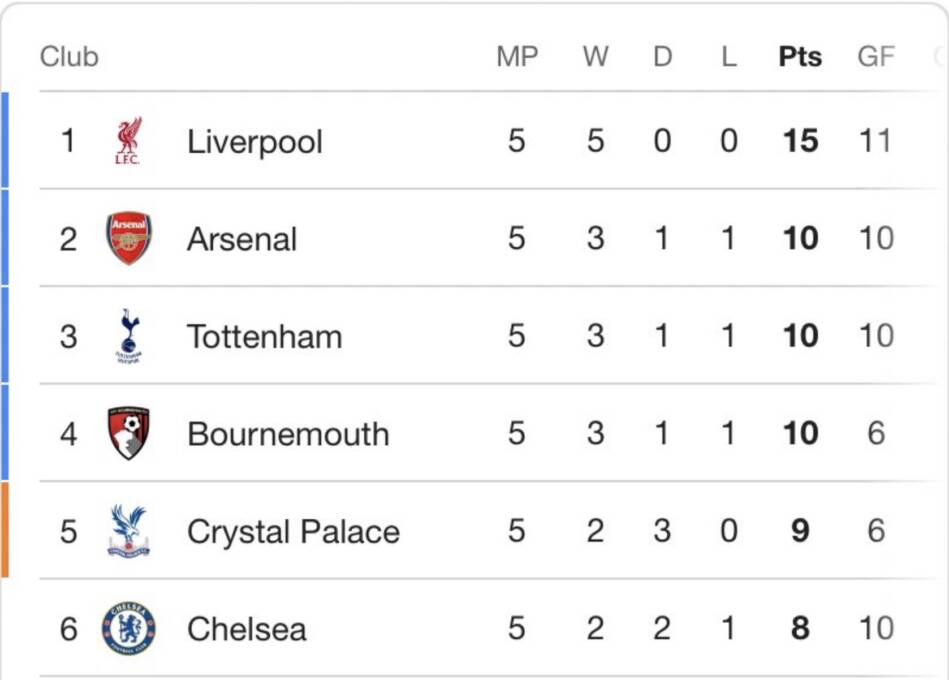Open the Arsenal team name link

pos(242,239)
